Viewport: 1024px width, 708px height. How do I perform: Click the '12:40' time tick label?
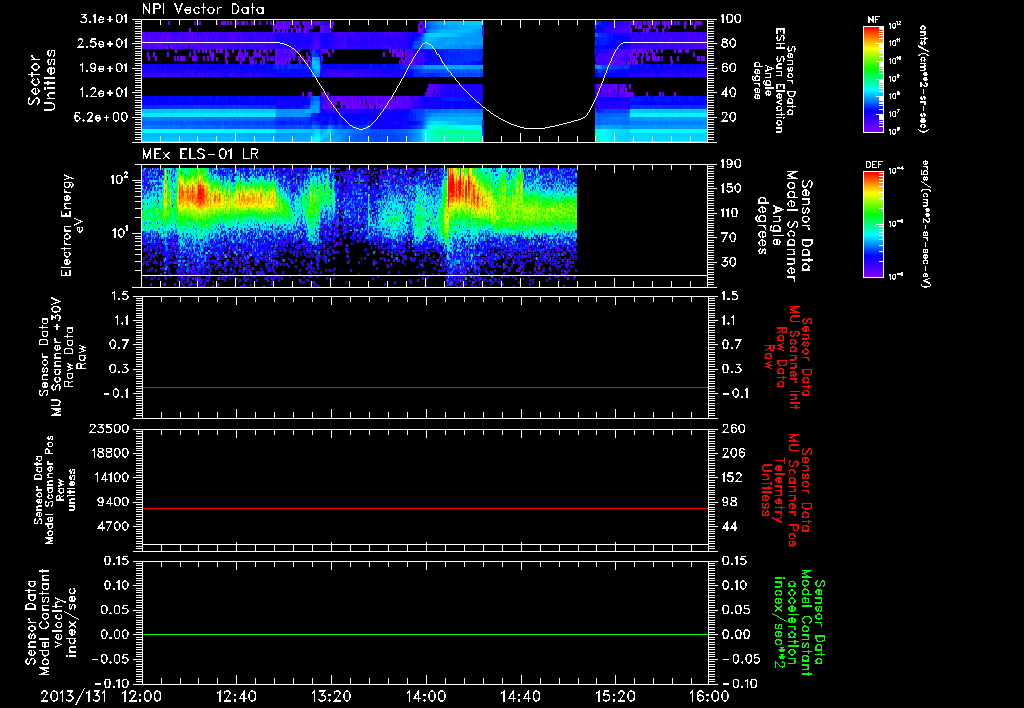pyautogui.click(x=236, y=696)
